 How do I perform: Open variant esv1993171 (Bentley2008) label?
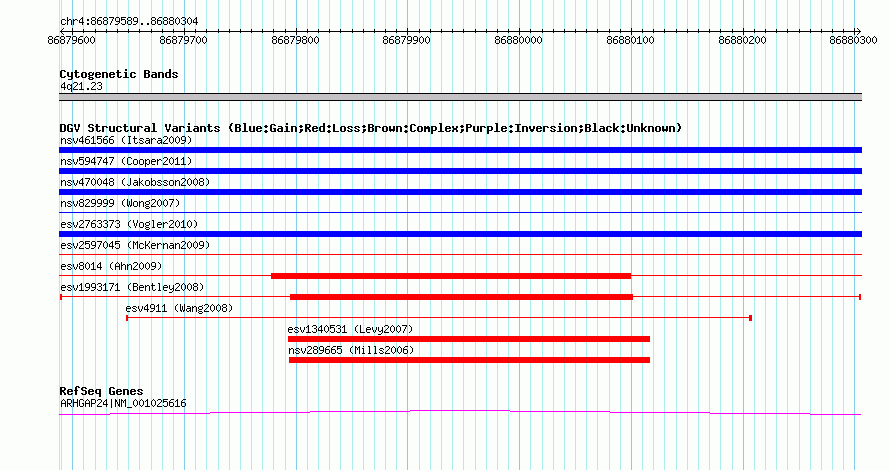tap(132, 287)
